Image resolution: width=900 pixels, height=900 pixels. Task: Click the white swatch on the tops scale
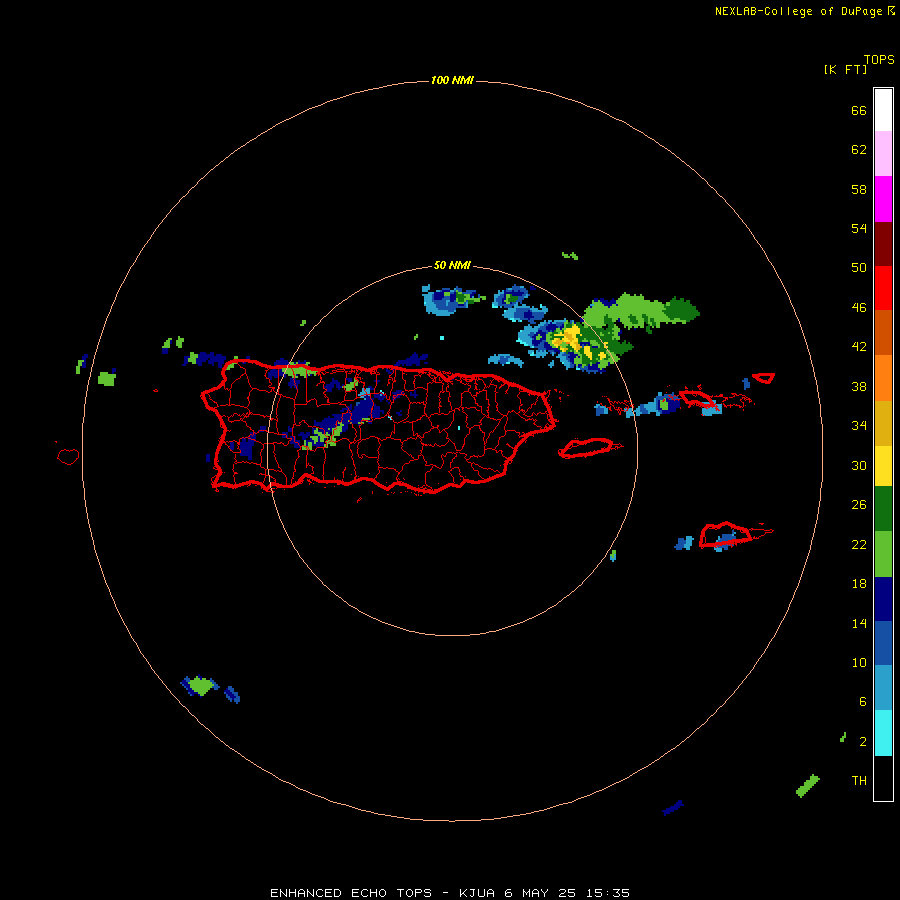point(883,110)
